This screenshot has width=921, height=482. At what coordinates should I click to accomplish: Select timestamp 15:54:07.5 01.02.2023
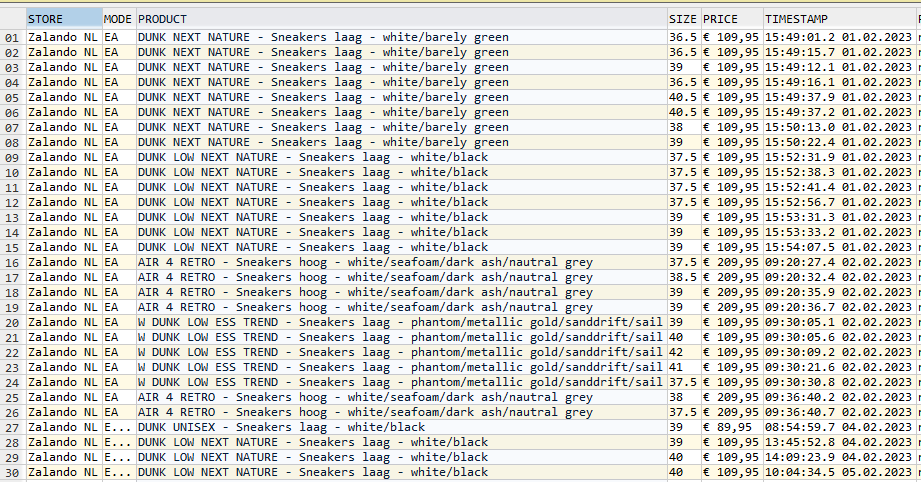click(x=840, y=247)
